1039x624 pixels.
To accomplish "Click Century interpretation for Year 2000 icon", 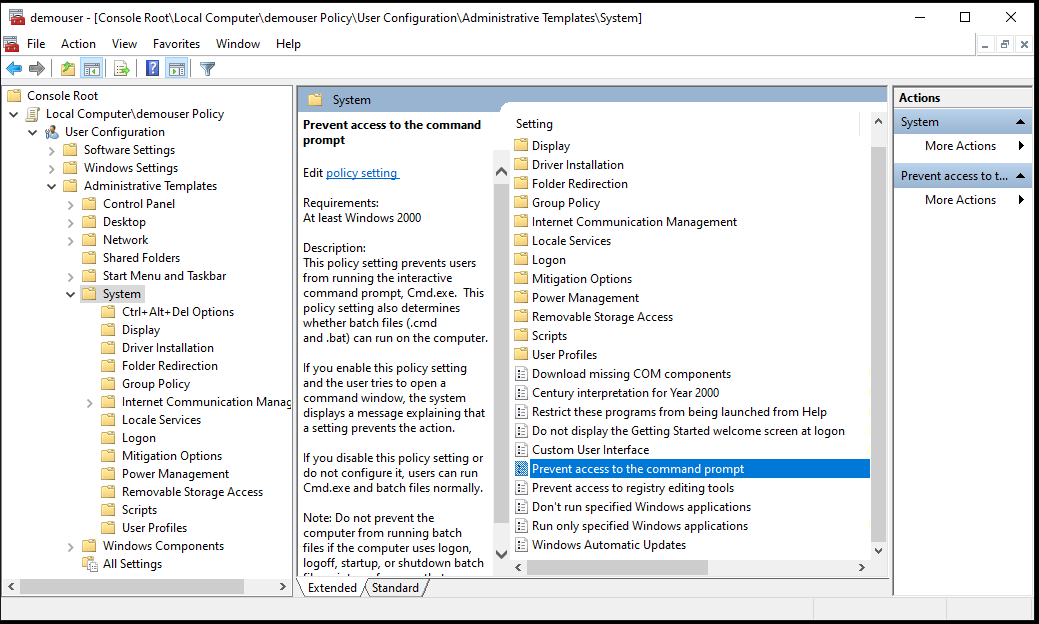I will pos(521,393).
